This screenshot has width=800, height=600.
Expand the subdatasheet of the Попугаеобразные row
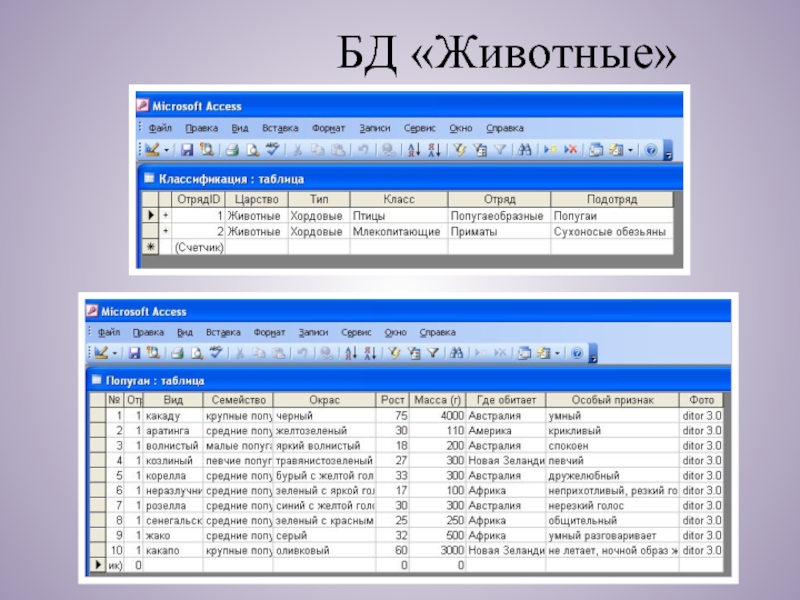coord(165,215)
